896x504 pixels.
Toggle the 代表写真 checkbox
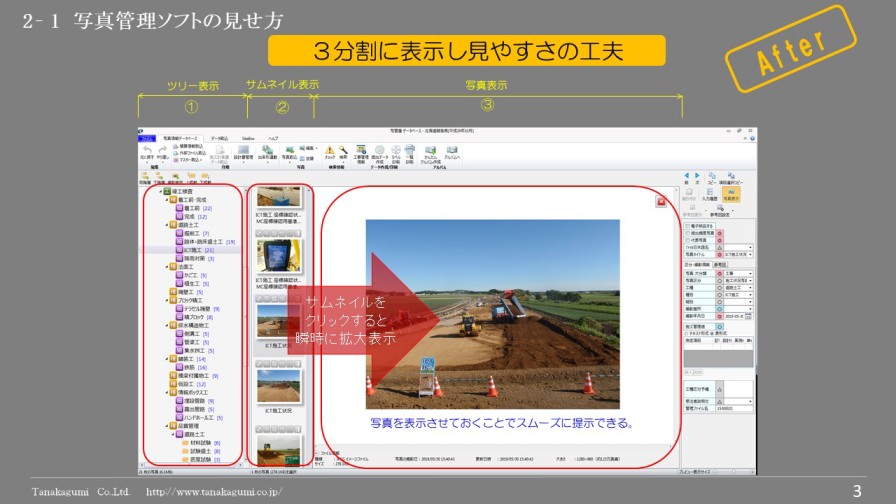688,239
